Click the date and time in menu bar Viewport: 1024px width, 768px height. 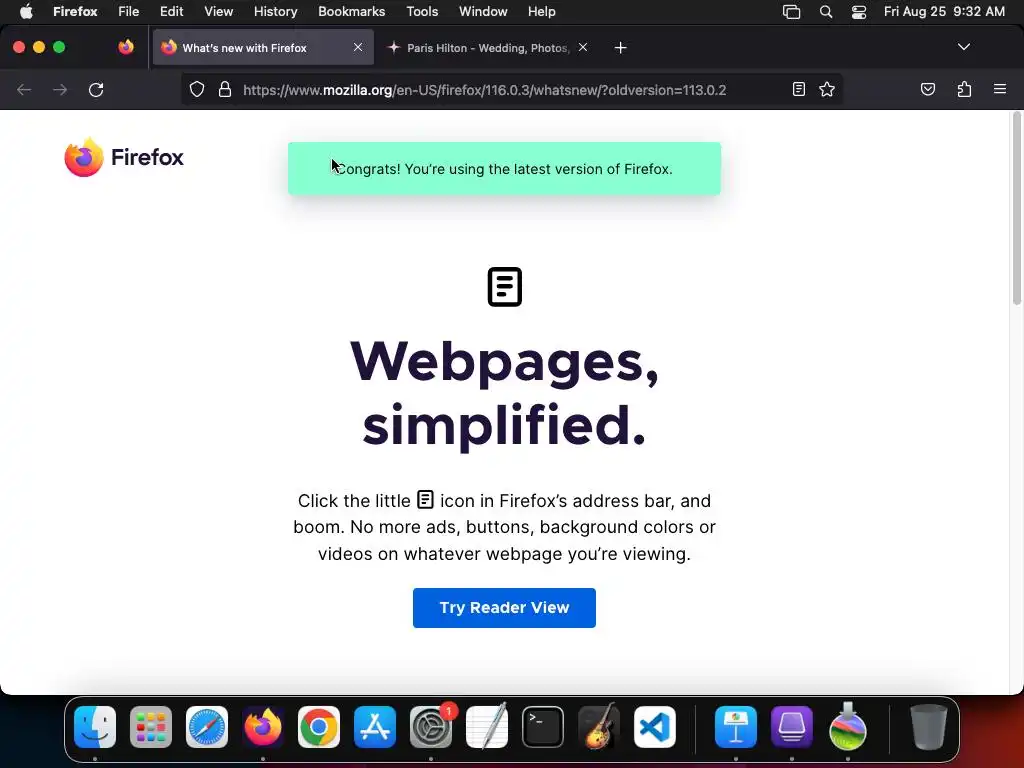click(944, 12)
